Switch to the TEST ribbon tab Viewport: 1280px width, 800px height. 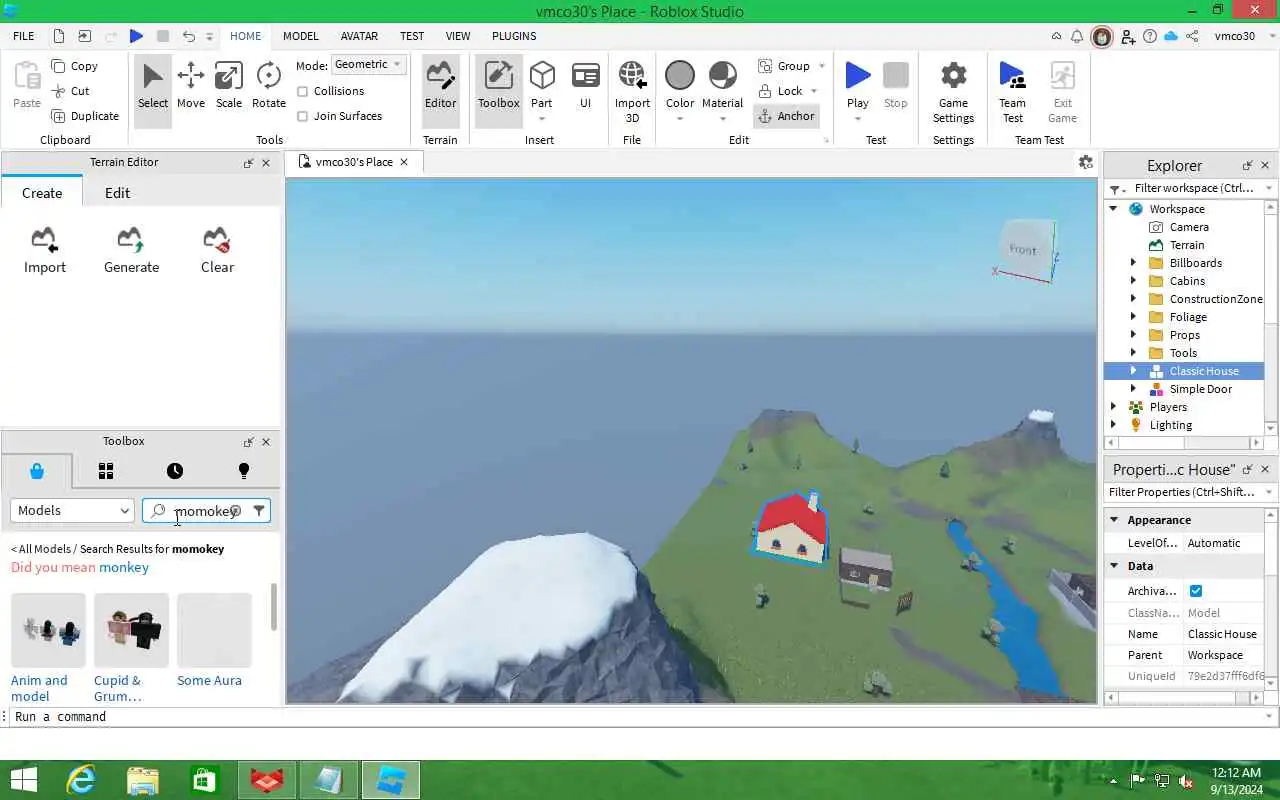point(412,36)
